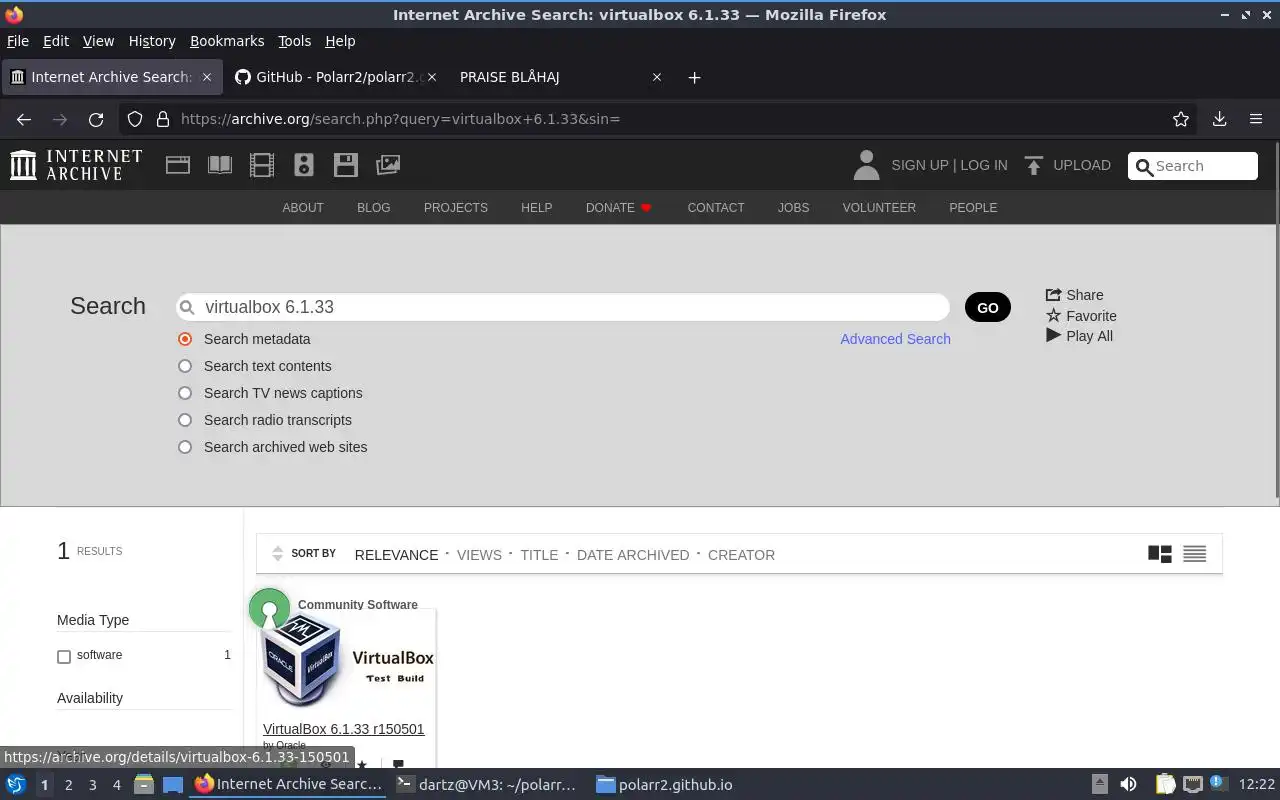Open the taskbar start menu icon
This screenshot has width=1280, height=800.
[16, 785]
